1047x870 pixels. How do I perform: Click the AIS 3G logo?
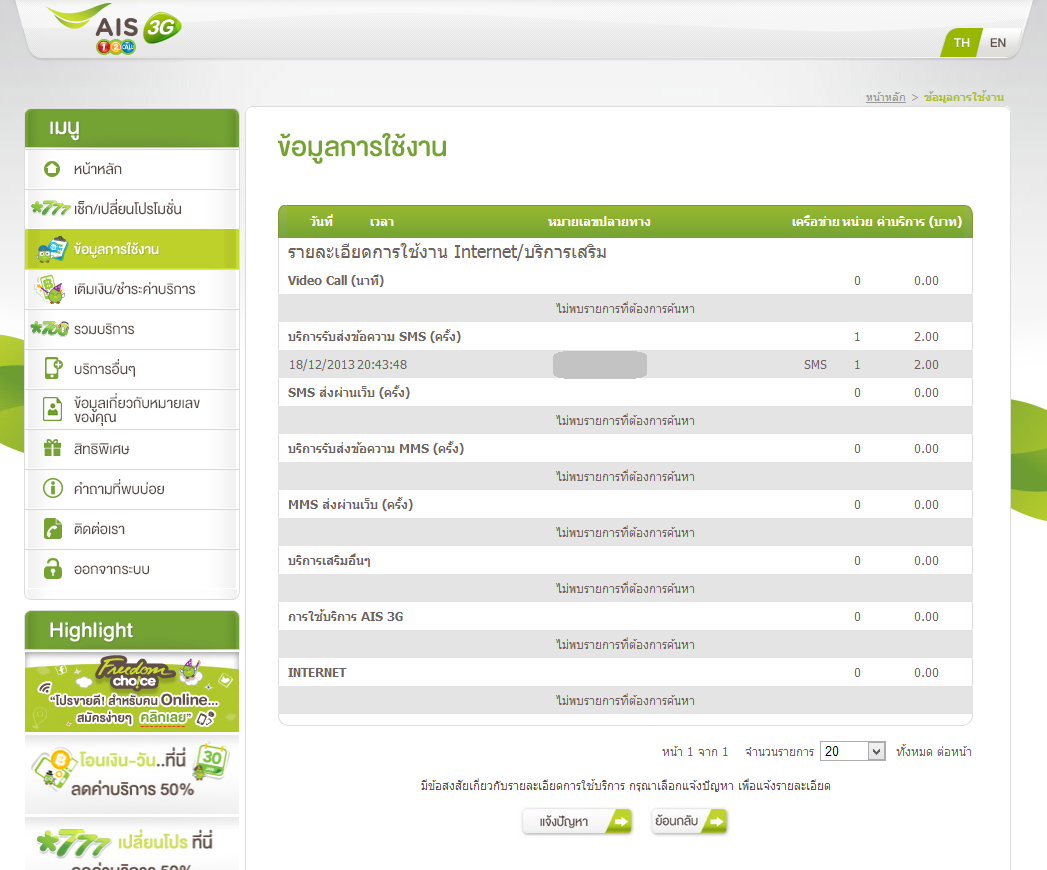coord(115,29)
